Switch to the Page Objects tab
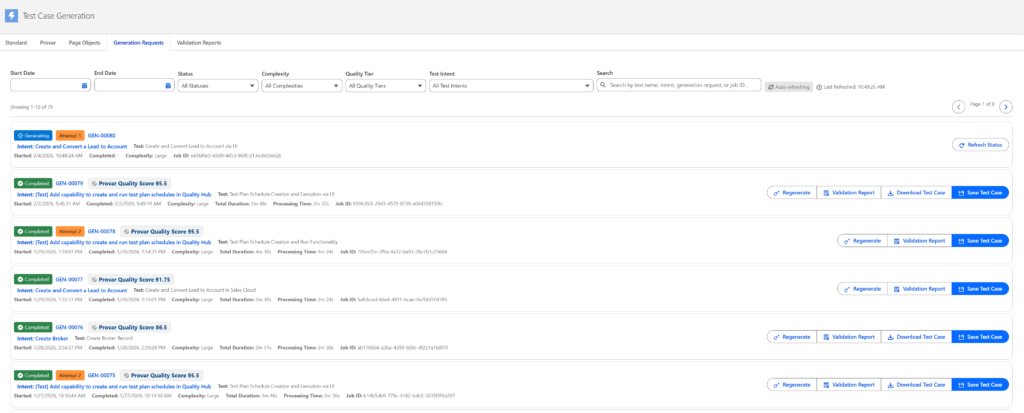 coord(85,43)
